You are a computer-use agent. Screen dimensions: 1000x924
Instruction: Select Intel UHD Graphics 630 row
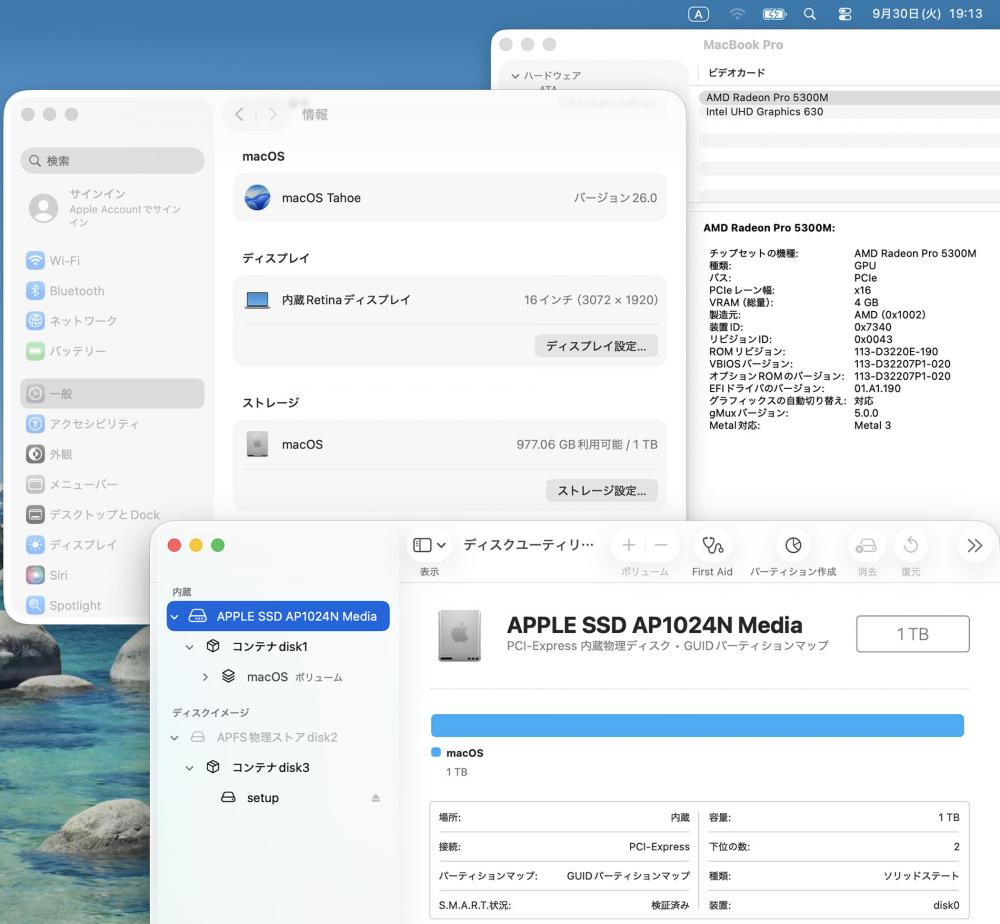pos(765,112)
